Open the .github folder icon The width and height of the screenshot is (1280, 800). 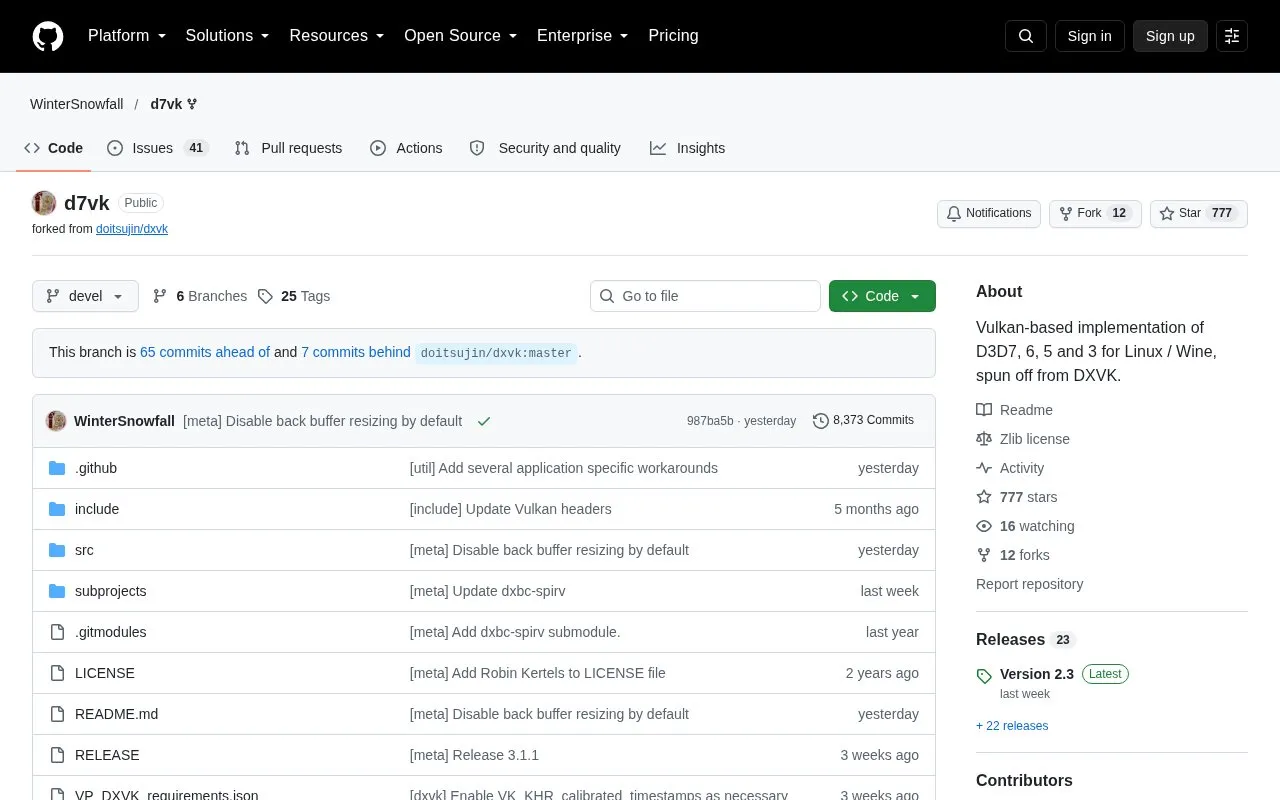click(57, 468)
